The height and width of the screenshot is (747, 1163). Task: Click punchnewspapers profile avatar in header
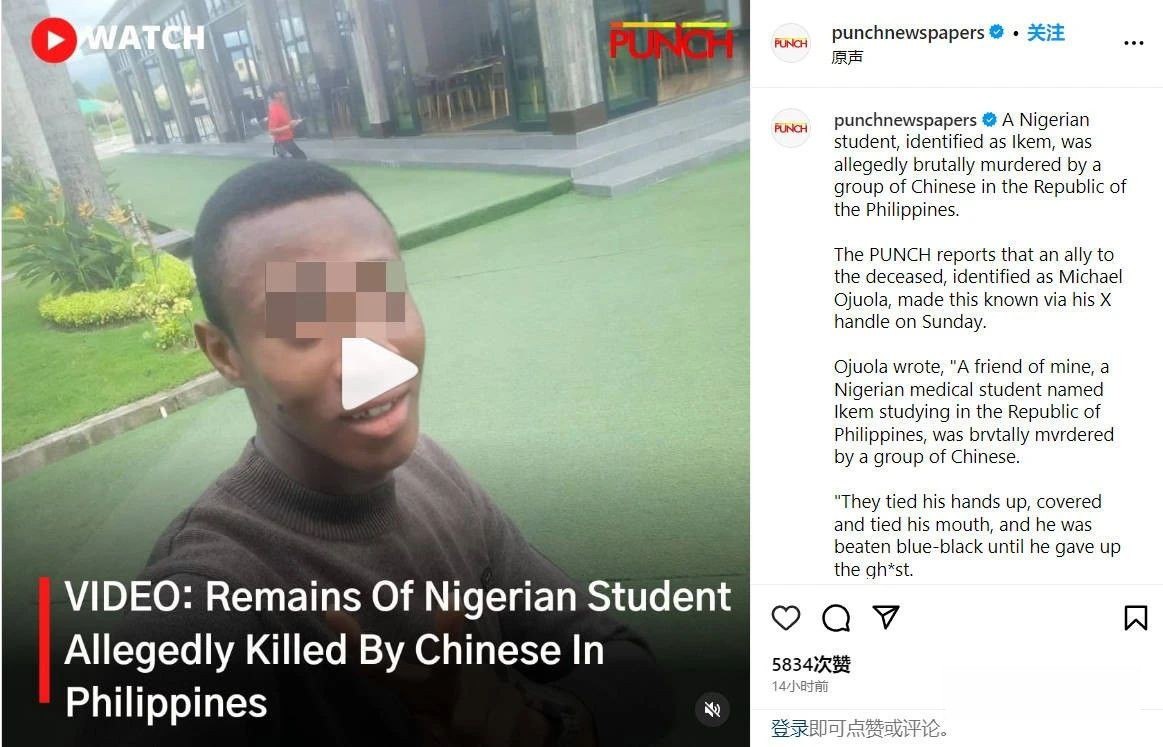pyautogui.click(x=791, y=43)
